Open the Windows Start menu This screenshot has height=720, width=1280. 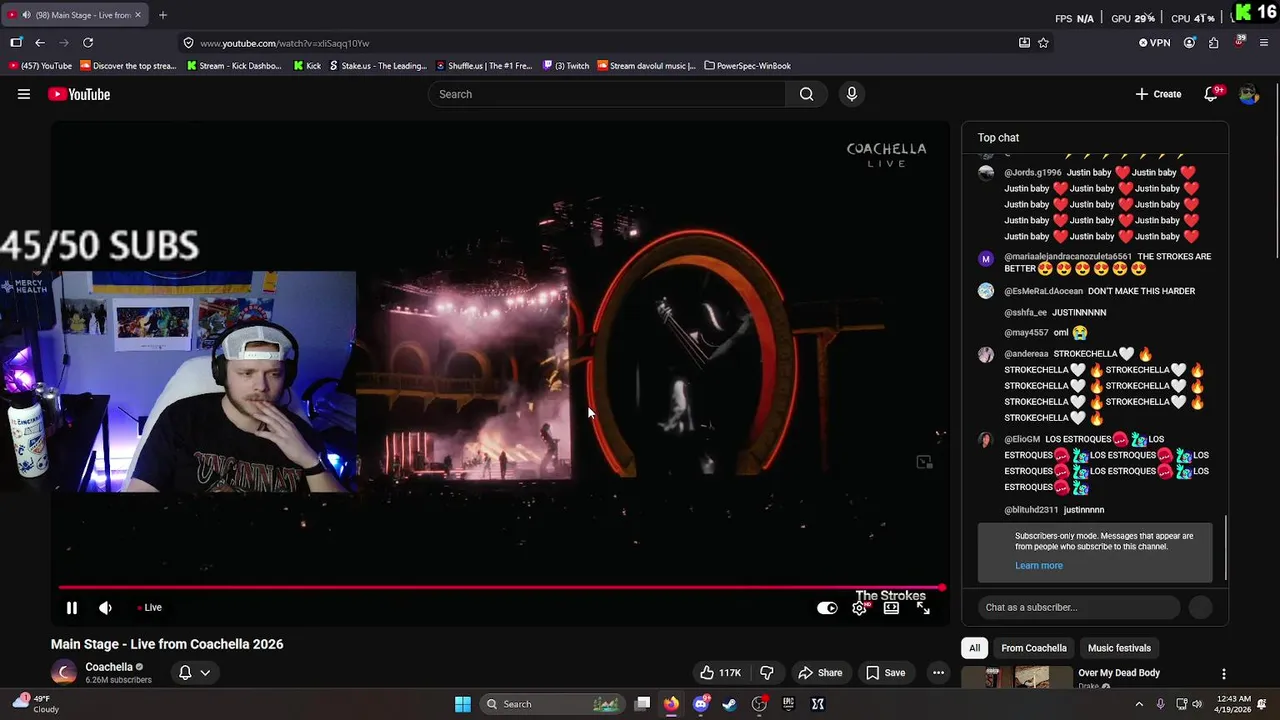(x=462, y=704)
